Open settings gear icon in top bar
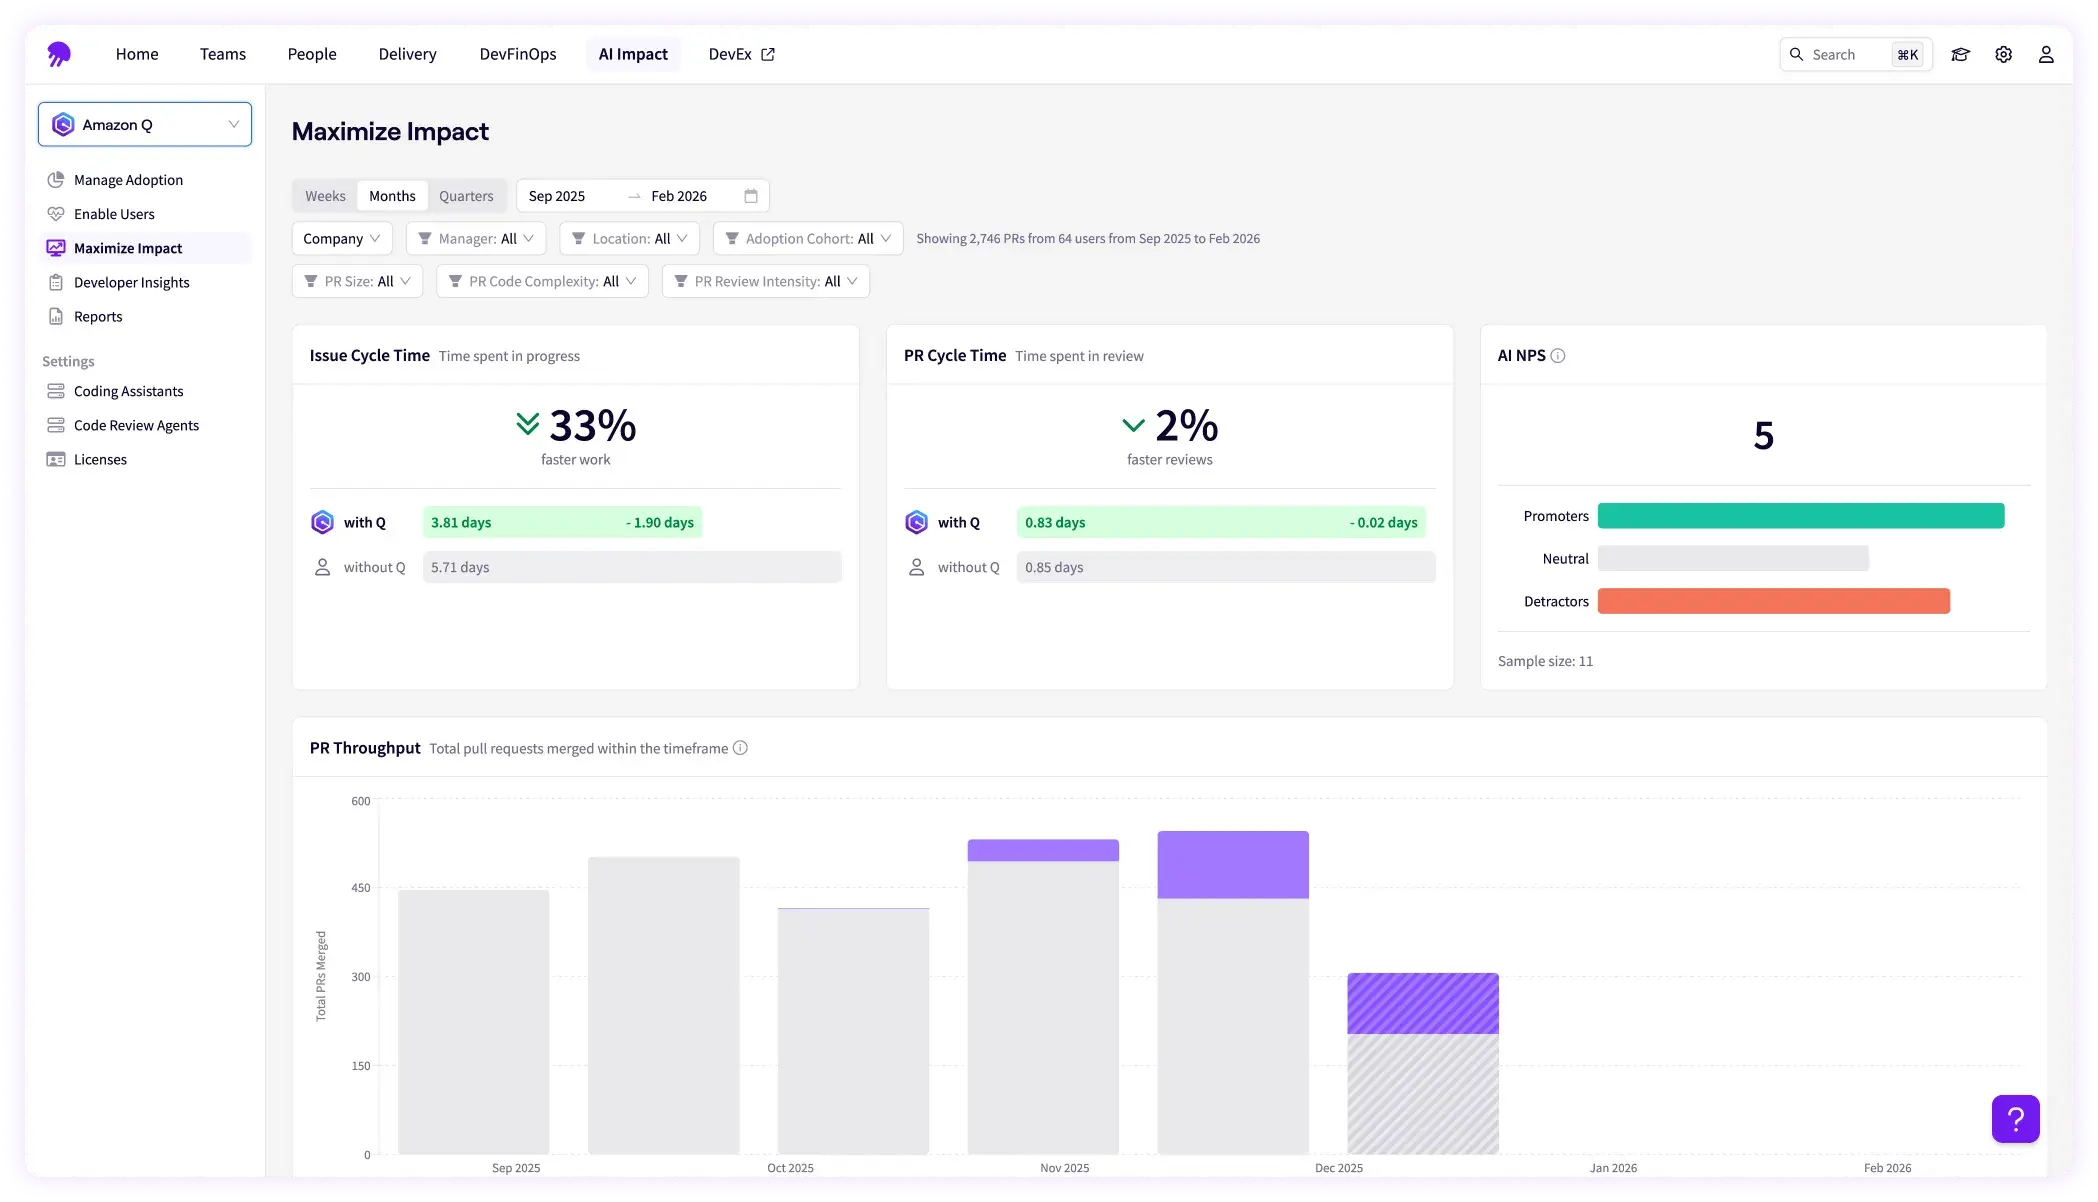The image size is (2098, 1202). coord(2003,55)
